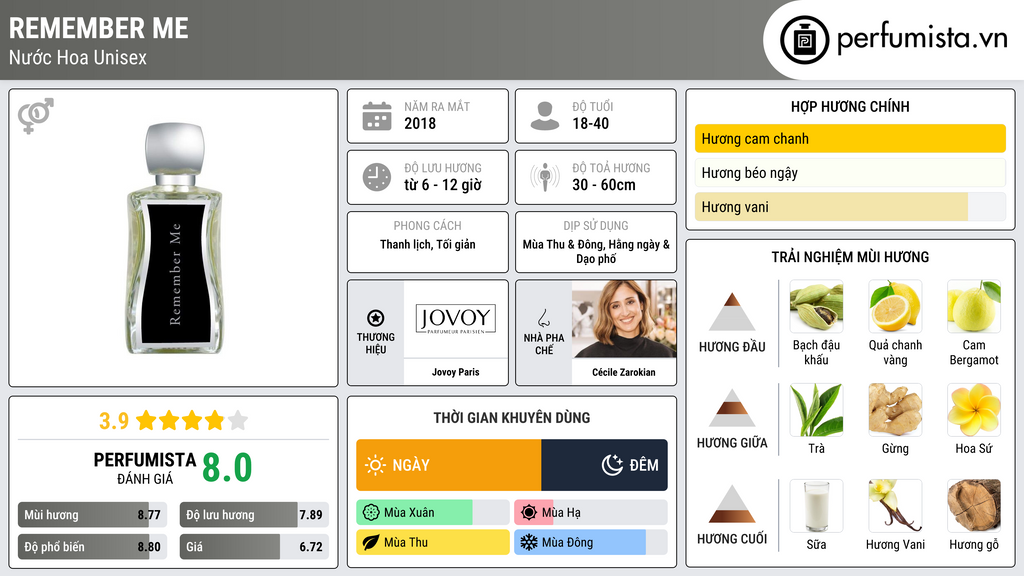Click the Thanh lịch, Tối giản style text
1024x576 pixels.
[x=428, y=244]
